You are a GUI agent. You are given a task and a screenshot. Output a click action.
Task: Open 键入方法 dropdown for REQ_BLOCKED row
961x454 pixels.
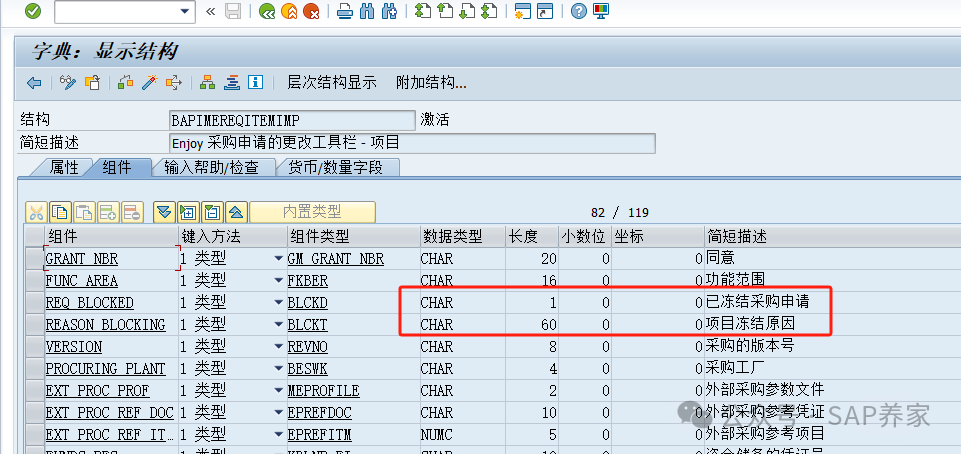[279, 303]
